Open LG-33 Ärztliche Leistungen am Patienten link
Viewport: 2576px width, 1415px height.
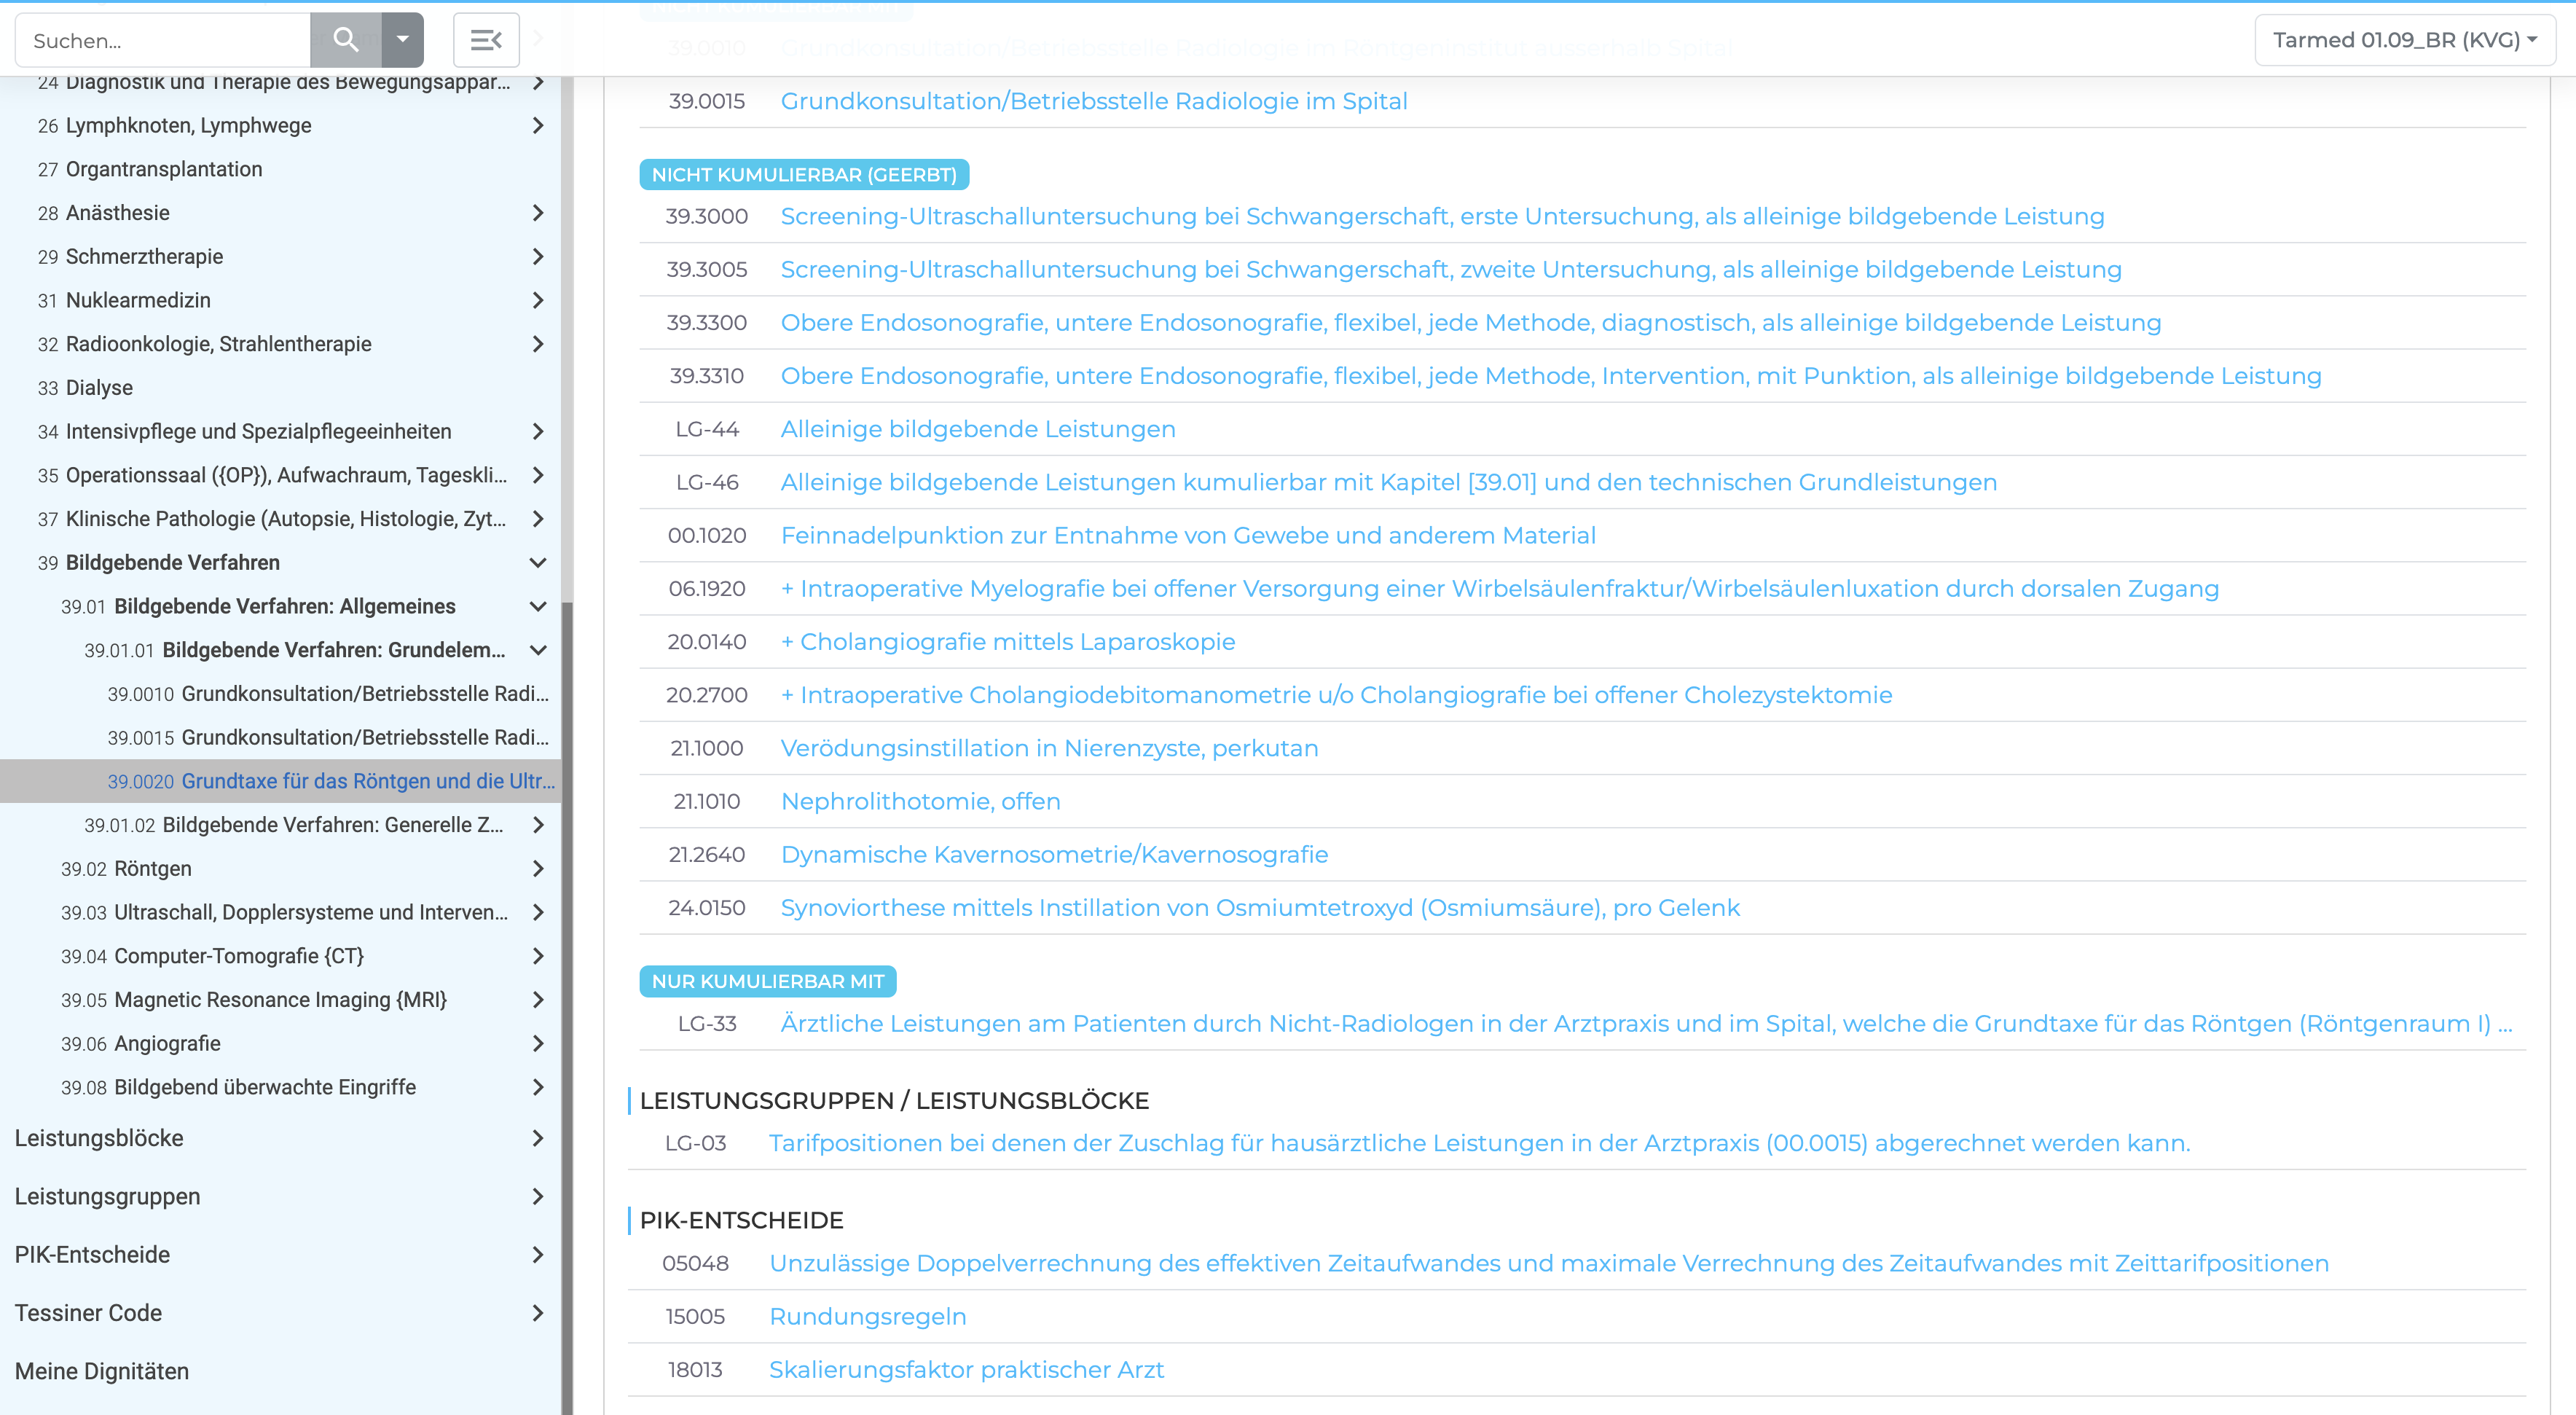[1646, 1023]
